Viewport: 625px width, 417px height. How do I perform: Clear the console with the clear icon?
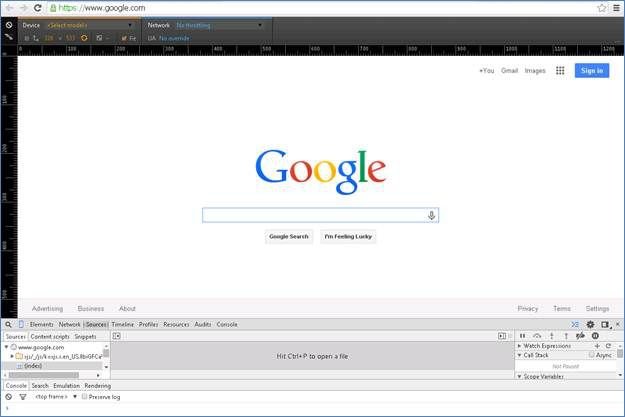tap(8, 397)
